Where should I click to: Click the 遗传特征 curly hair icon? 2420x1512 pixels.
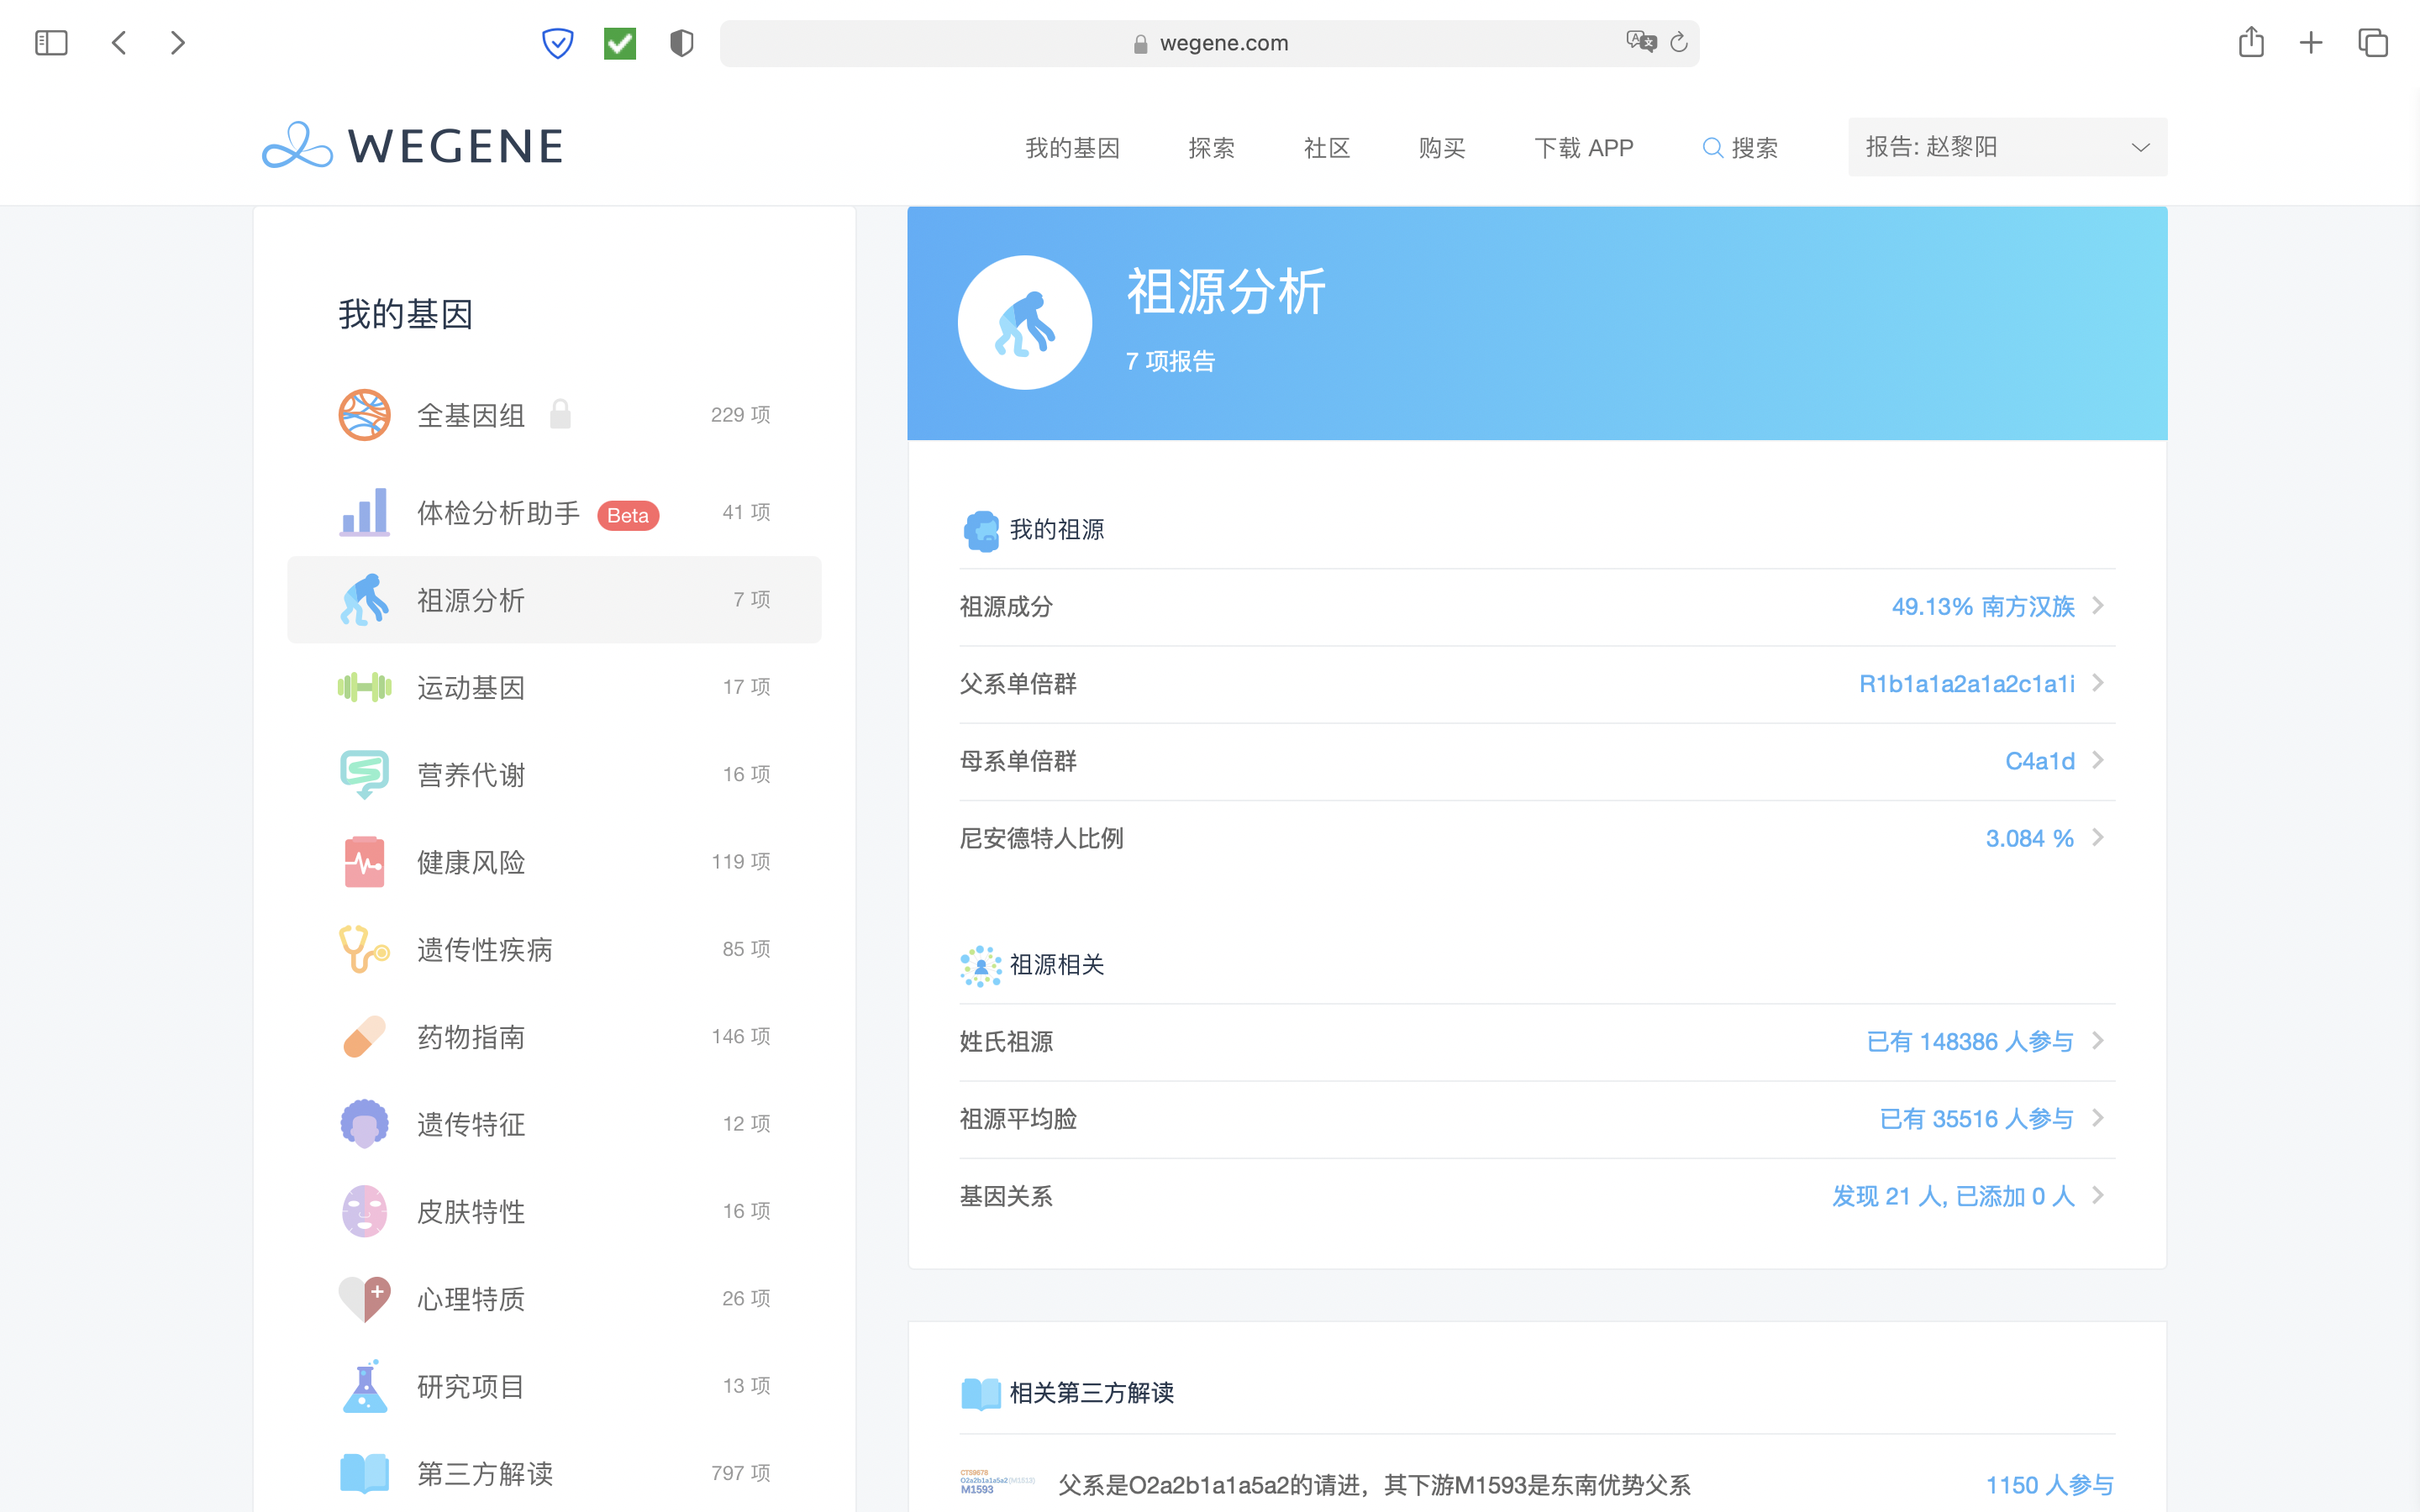364,1124
